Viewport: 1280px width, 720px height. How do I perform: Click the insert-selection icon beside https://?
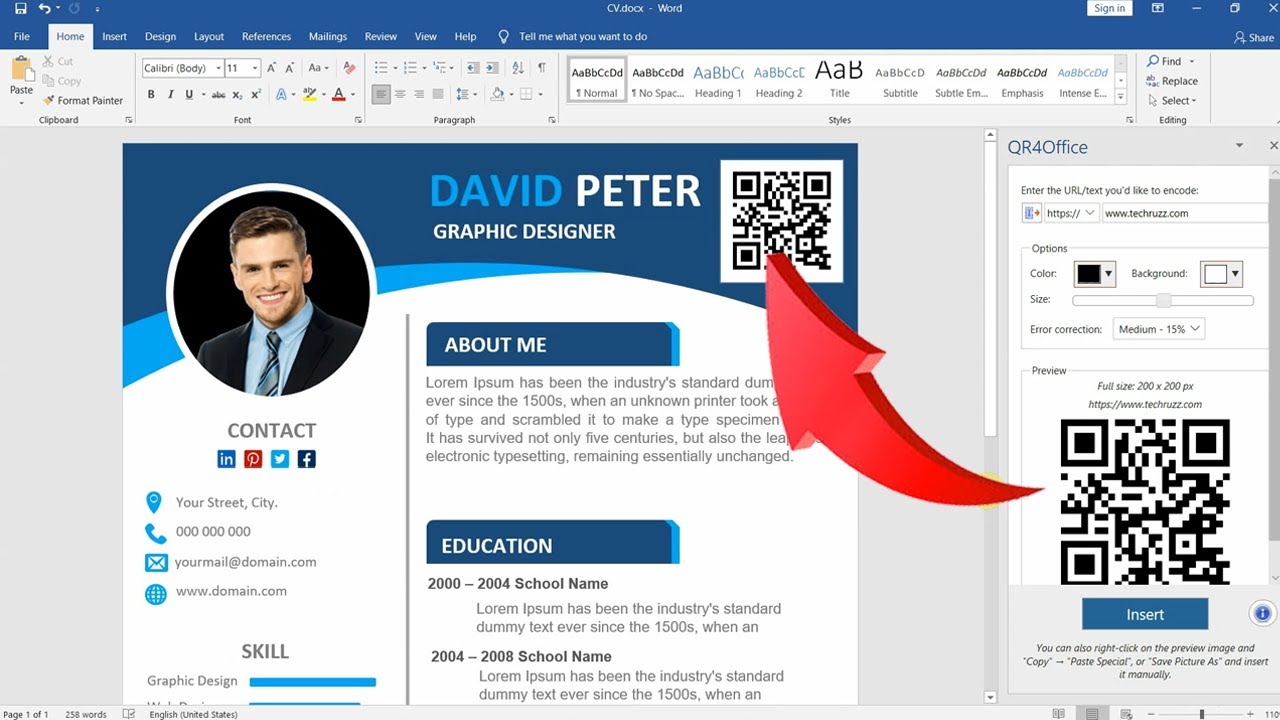point(1032,213)
